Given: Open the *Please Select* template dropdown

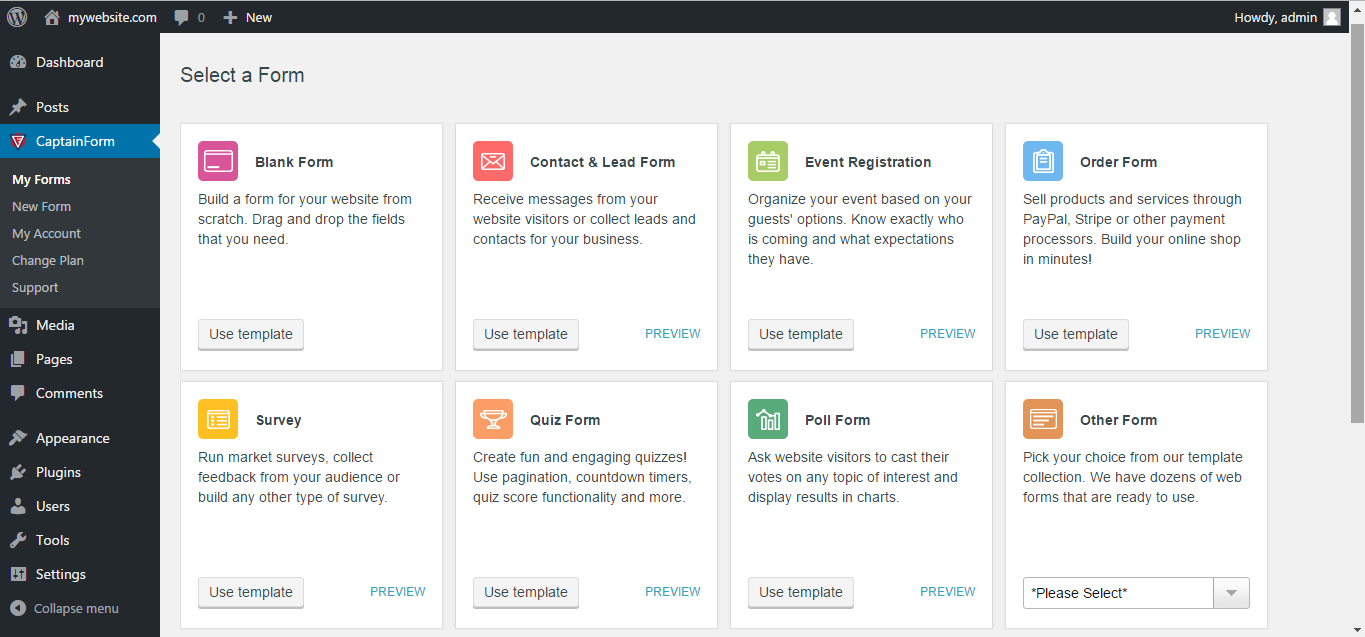Looking at the screenshot, I should pos(1136,593).
